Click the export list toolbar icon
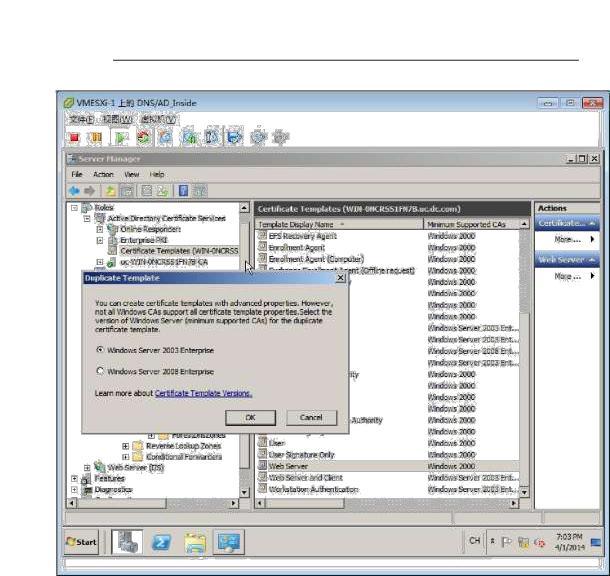The height and width of the screenshot is (576, 610). click(163, 191)
